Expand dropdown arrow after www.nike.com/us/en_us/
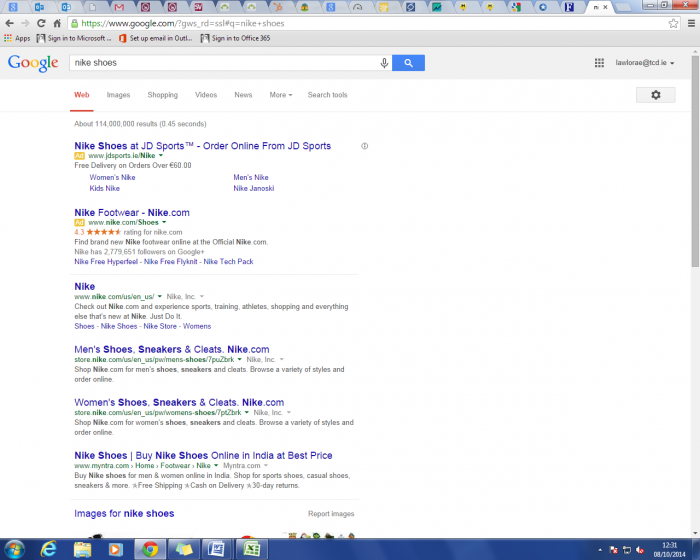 point(159,297)
